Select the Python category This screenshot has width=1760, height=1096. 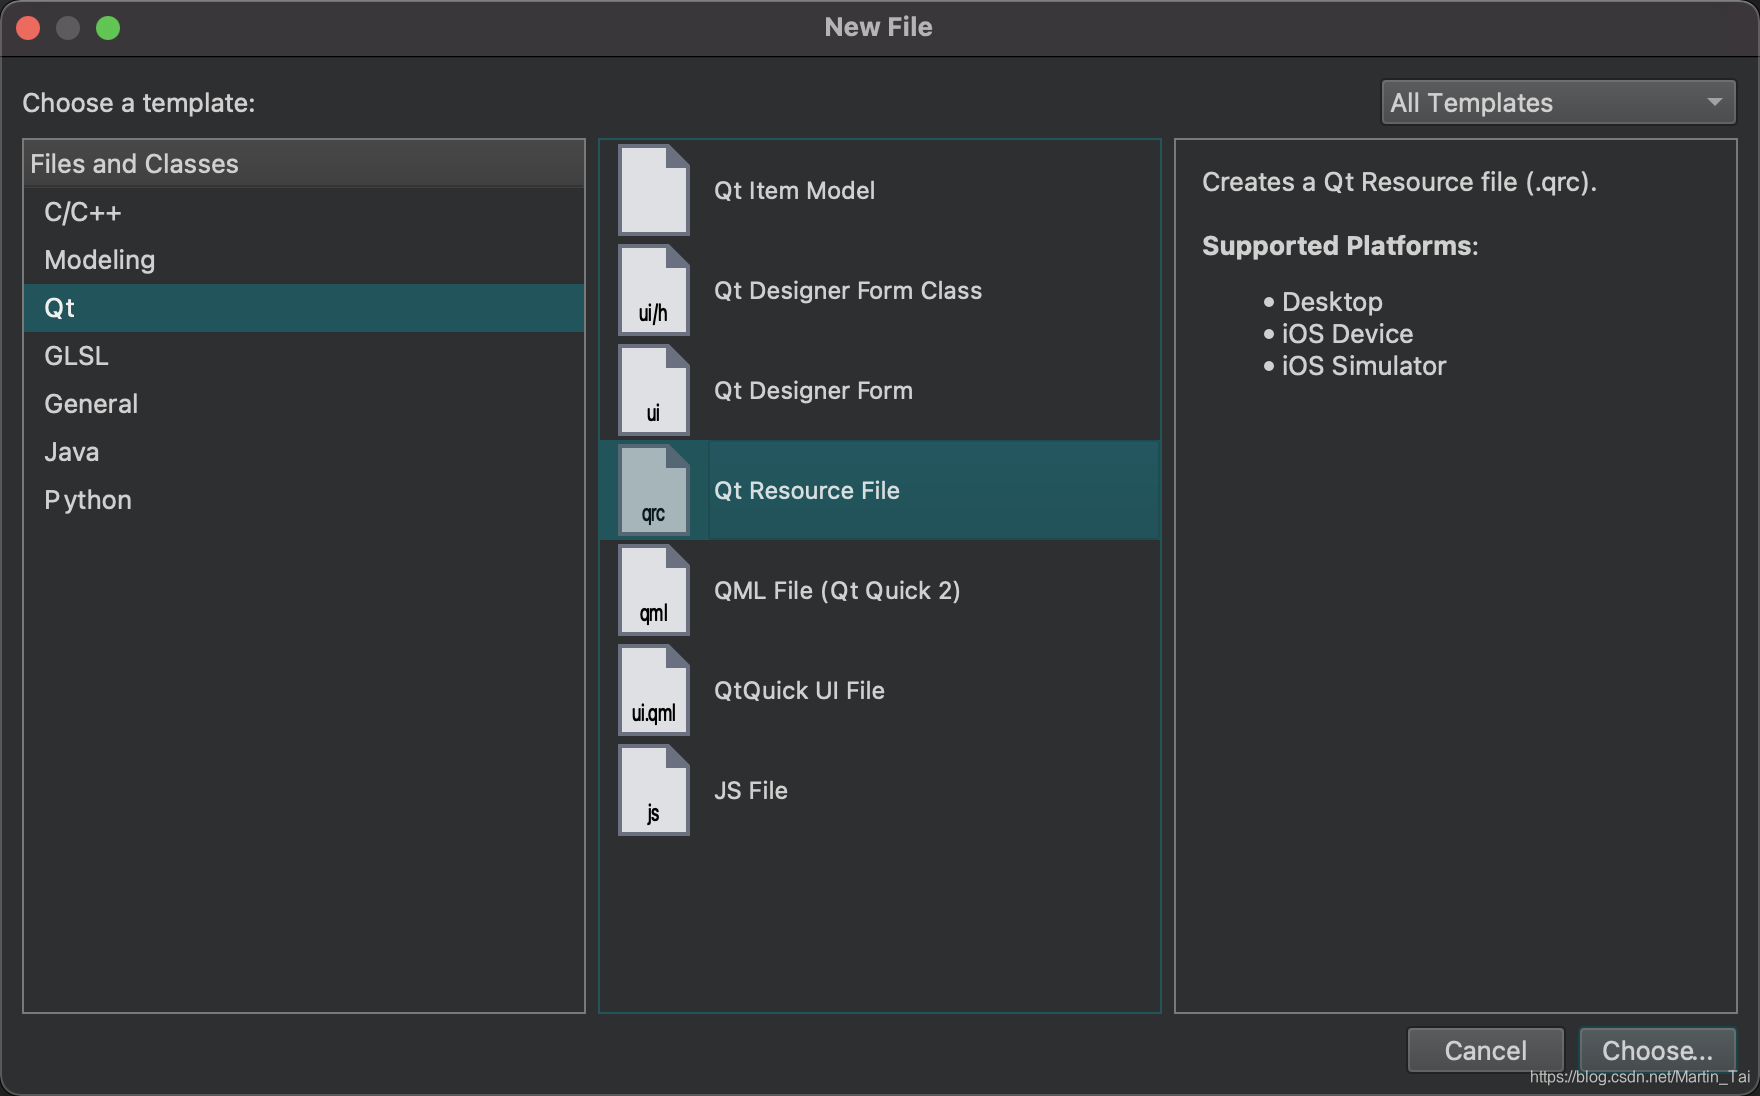[304, 500]
